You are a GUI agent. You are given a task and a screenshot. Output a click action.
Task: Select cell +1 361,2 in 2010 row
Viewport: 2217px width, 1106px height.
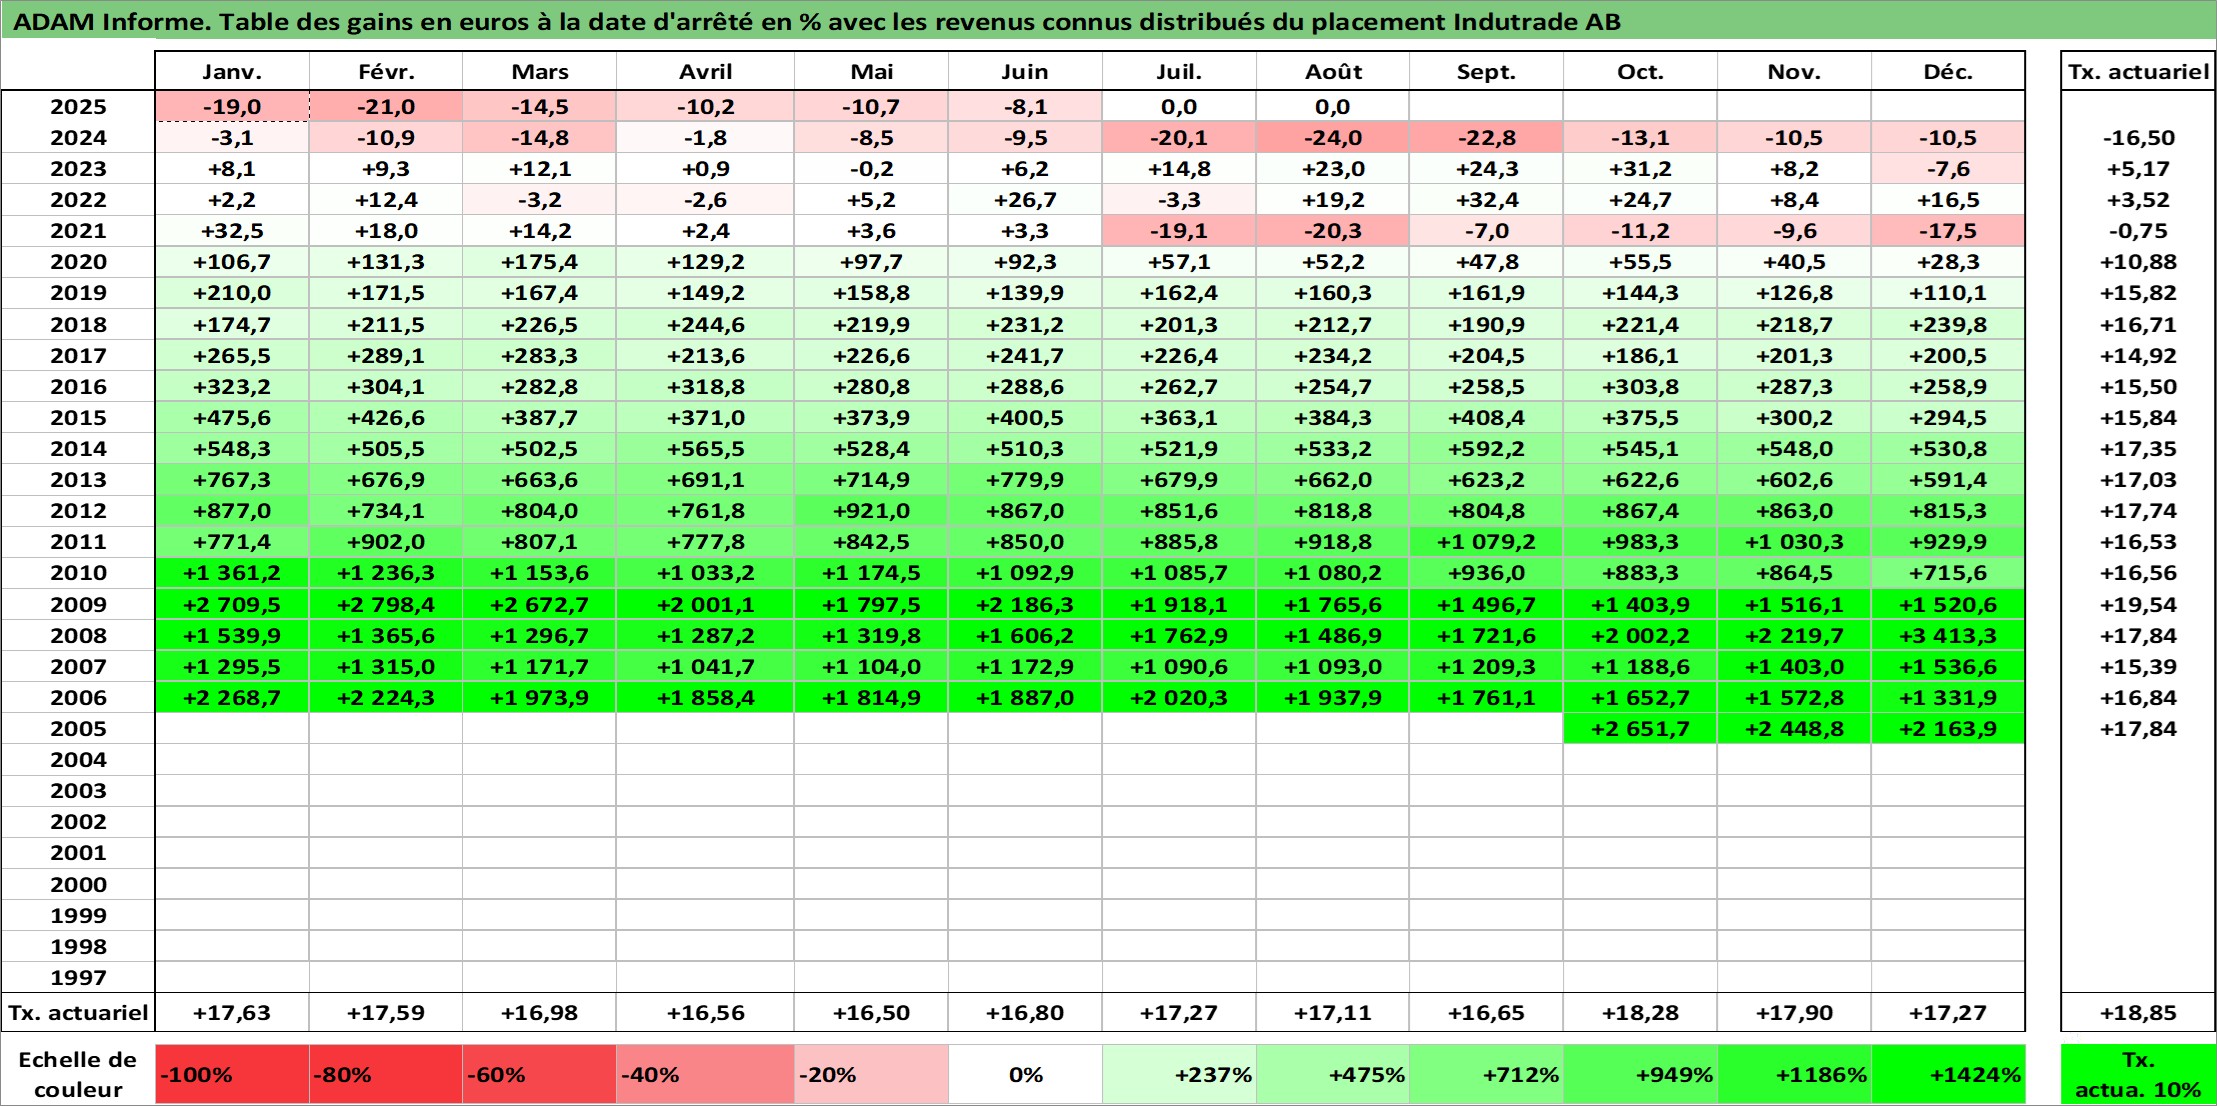click(x=232, y=573)
